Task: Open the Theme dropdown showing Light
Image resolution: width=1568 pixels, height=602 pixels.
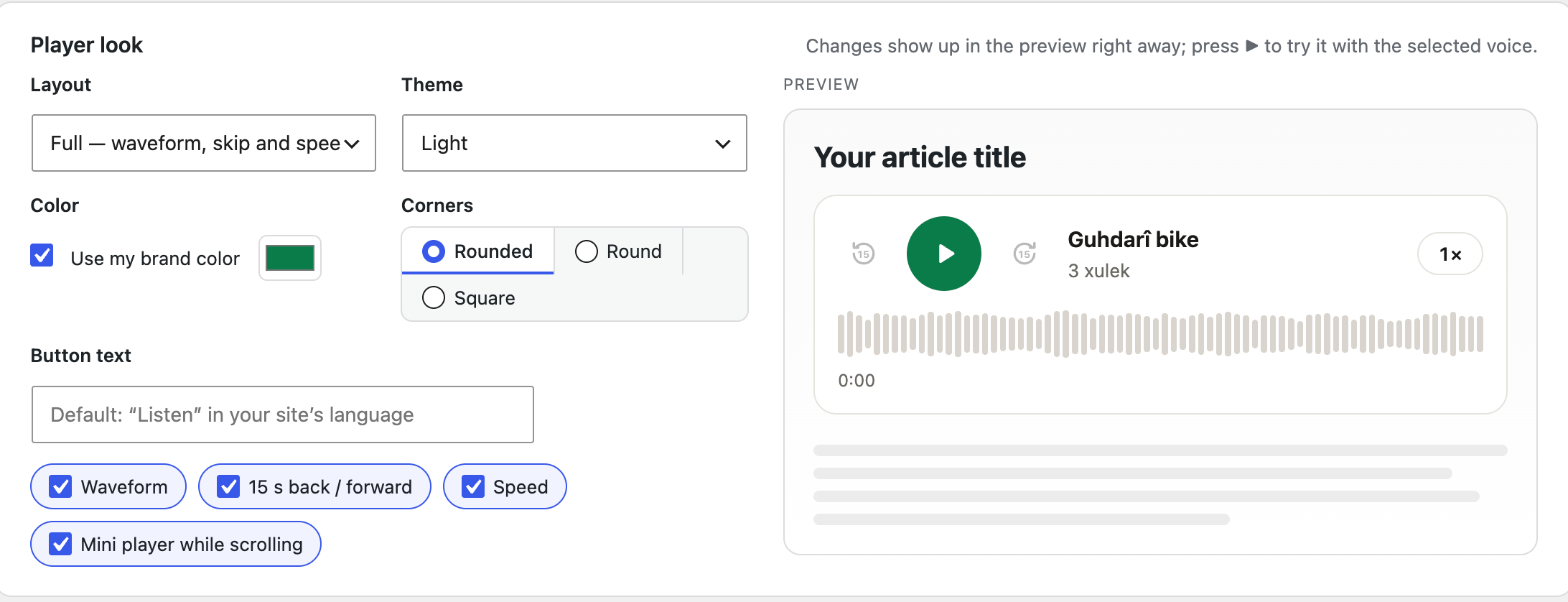Action: coord(574,143)
